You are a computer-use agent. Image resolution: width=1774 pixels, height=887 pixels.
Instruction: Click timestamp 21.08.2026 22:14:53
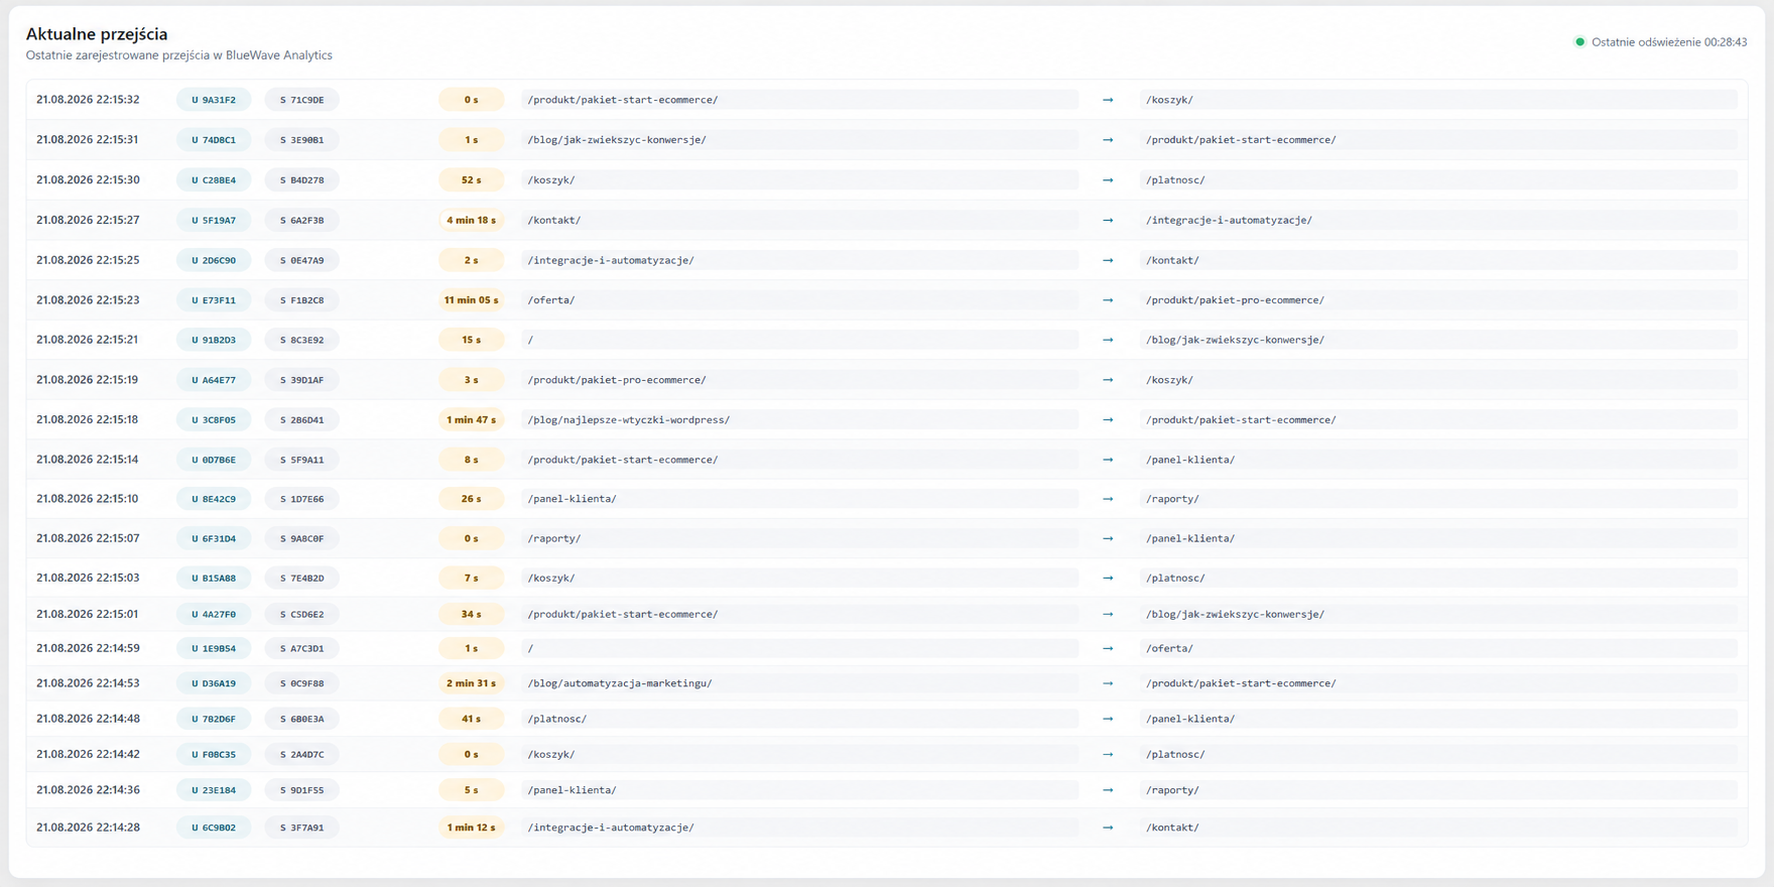click(x=88, y=684)
